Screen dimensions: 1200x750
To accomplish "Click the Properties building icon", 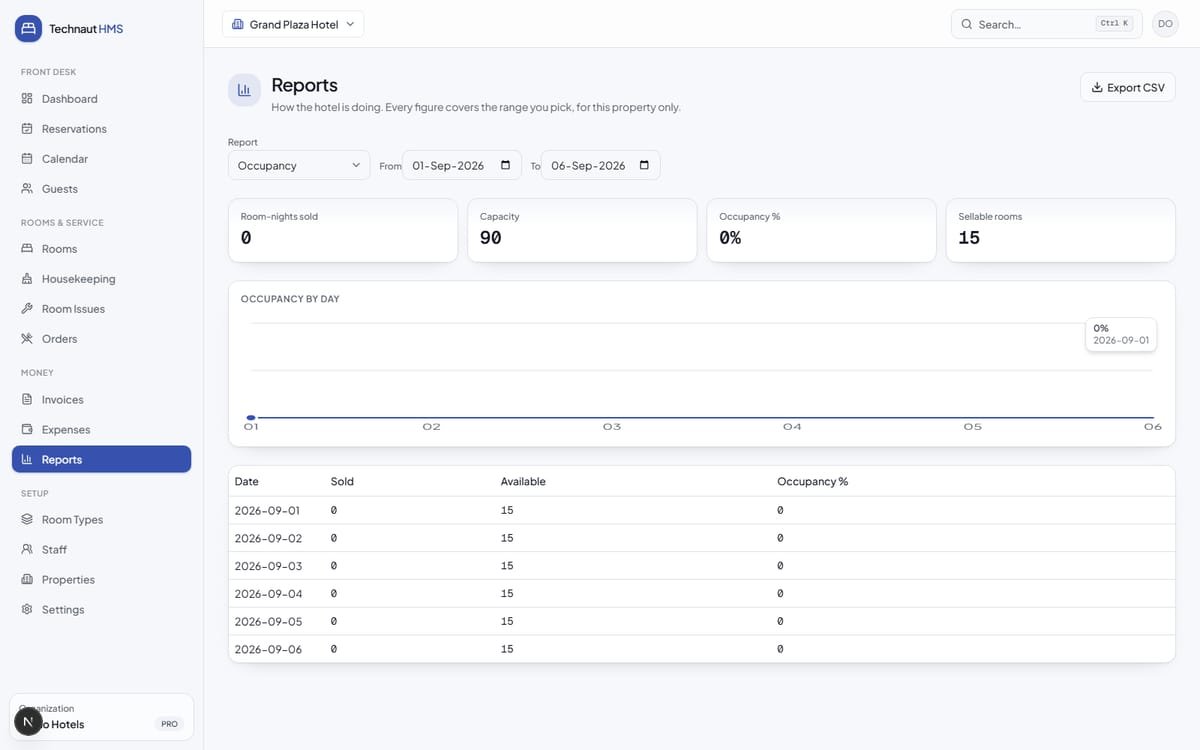I will point(27,580).
